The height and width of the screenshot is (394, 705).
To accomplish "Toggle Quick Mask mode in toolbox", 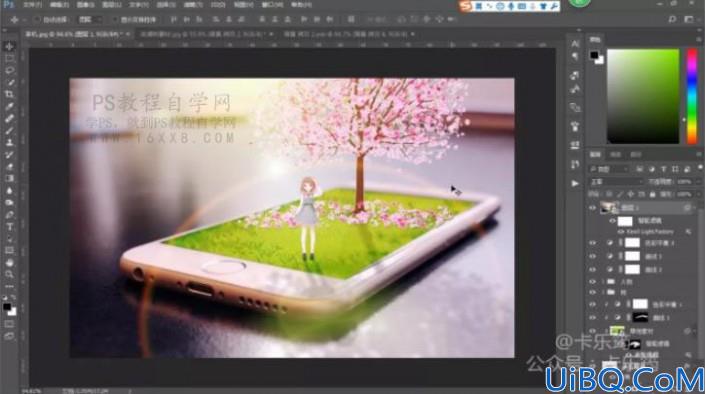I will click(x=9, y=324).
